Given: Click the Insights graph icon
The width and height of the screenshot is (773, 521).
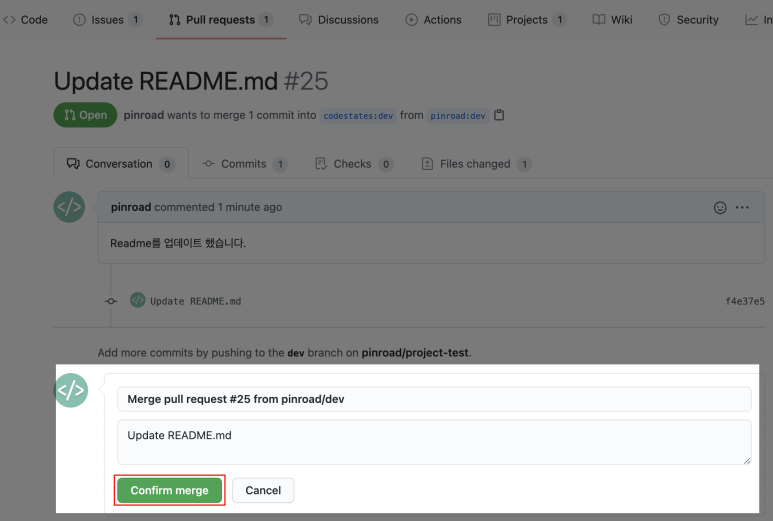Looking at the screenshot, I should 751,20.
